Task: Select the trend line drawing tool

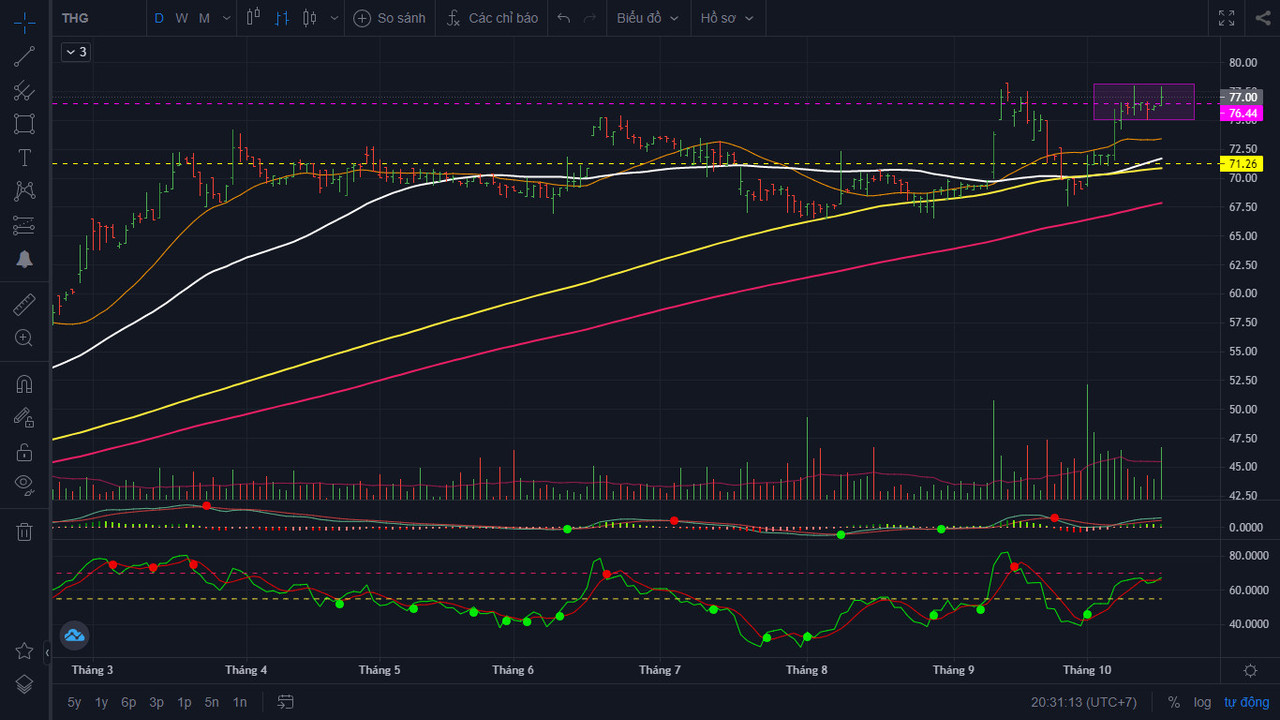Action: click(x=24, y=57)
